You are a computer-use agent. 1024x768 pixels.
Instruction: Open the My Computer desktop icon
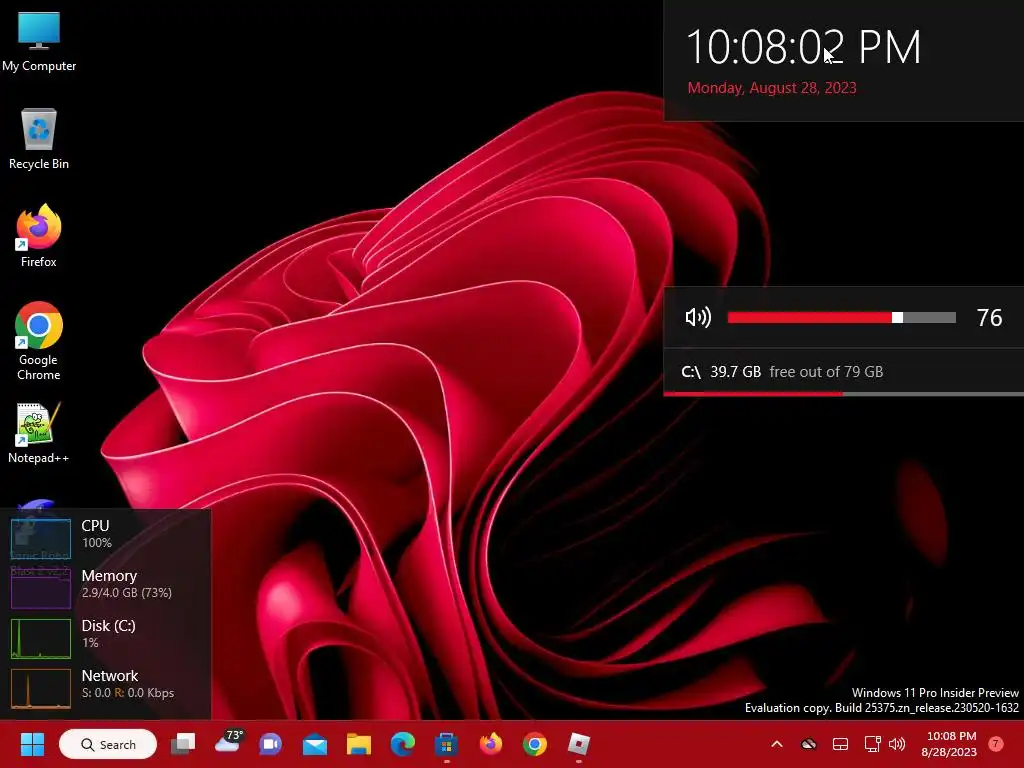(x=39, y=42)
